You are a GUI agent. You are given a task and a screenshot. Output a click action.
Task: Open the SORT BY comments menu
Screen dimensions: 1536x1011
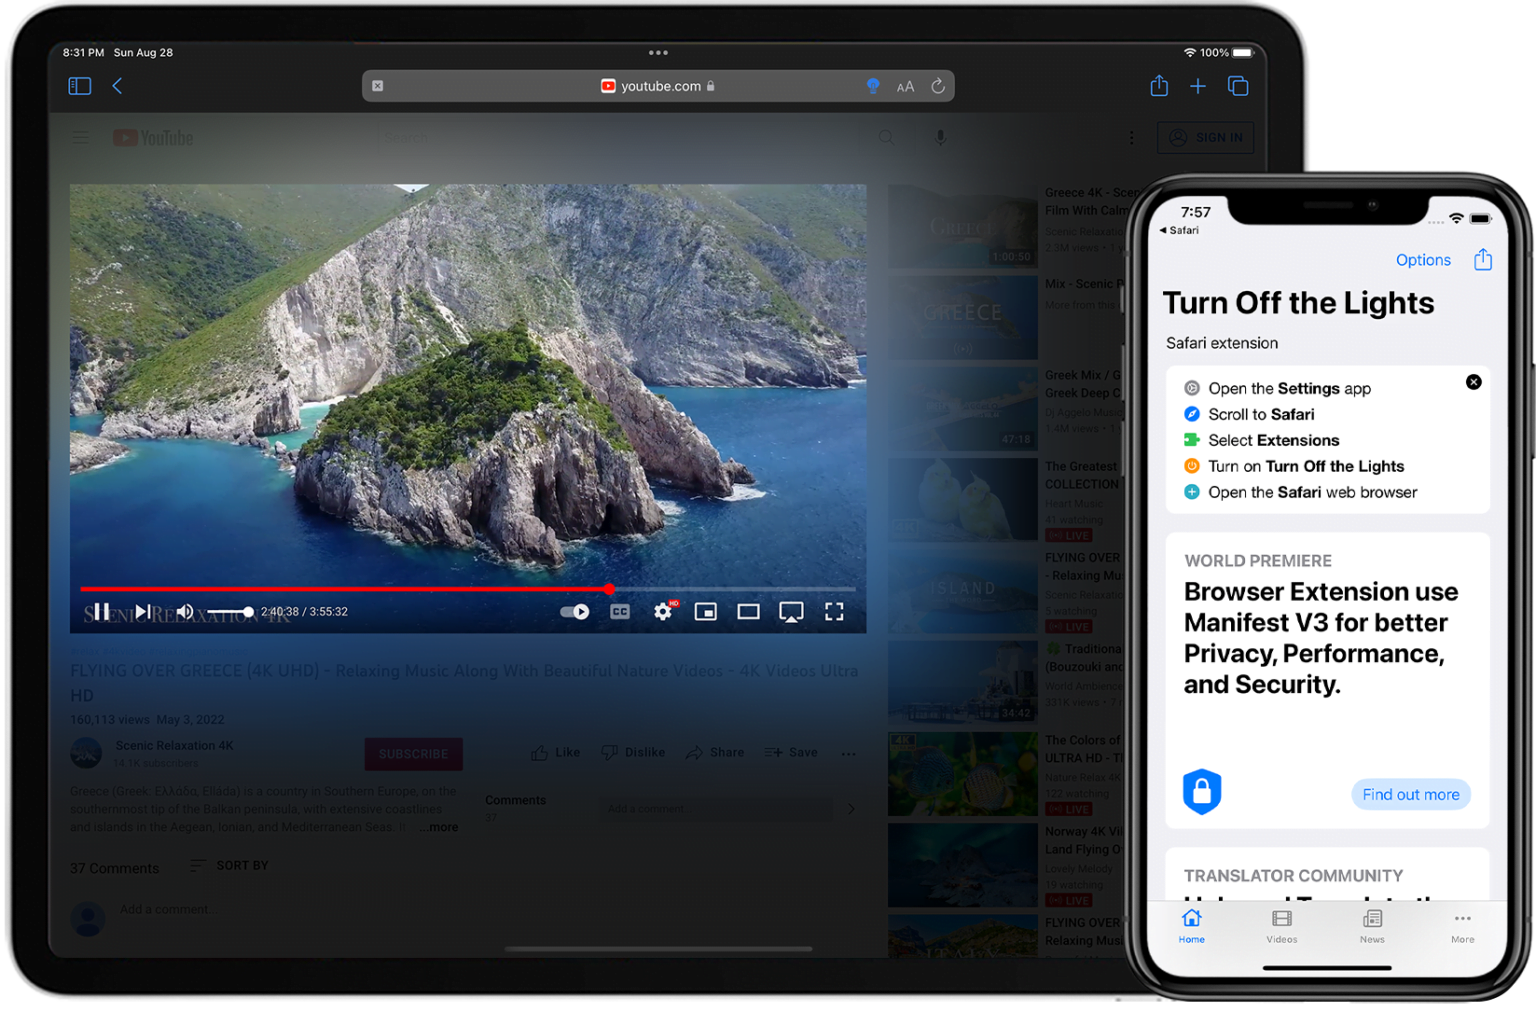(x=229, y=865)
